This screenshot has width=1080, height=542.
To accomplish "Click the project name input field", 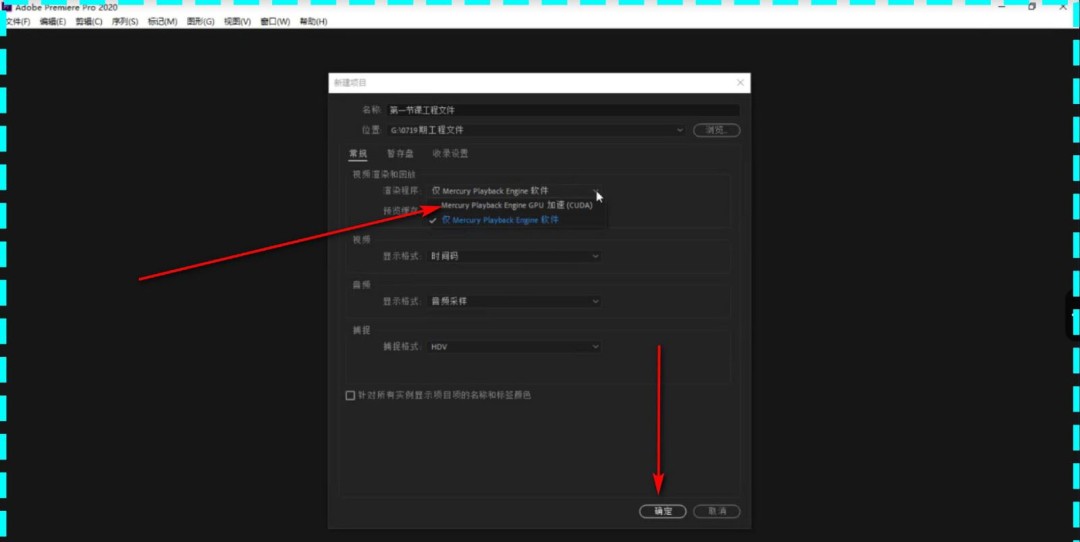I will 563,110.
